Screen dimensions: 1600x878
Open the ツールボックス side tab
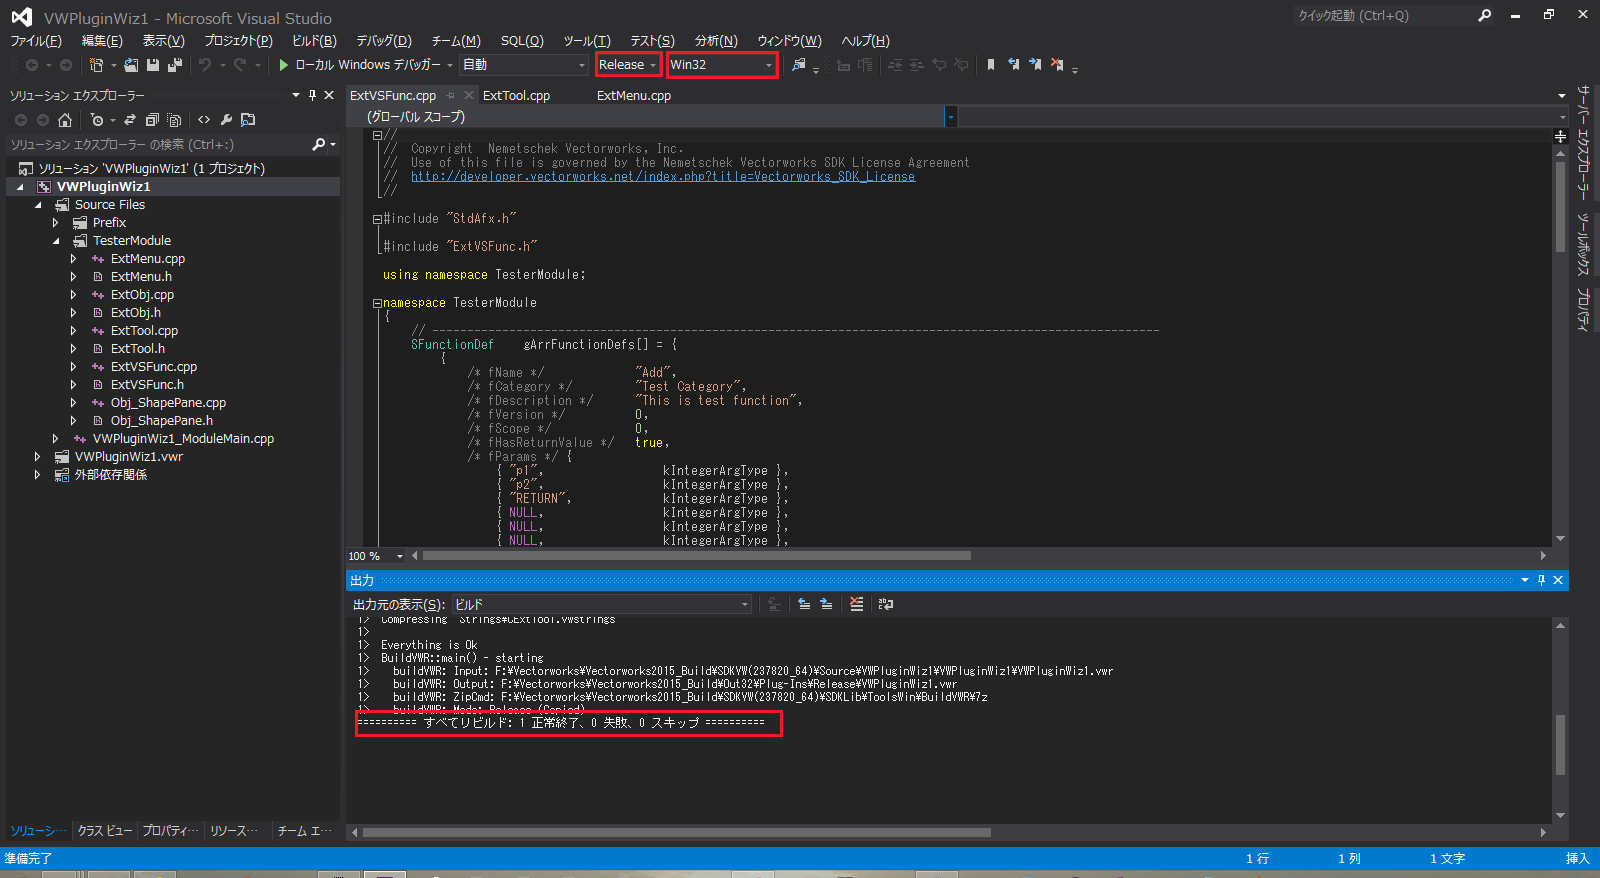(x=1583, y=244)
